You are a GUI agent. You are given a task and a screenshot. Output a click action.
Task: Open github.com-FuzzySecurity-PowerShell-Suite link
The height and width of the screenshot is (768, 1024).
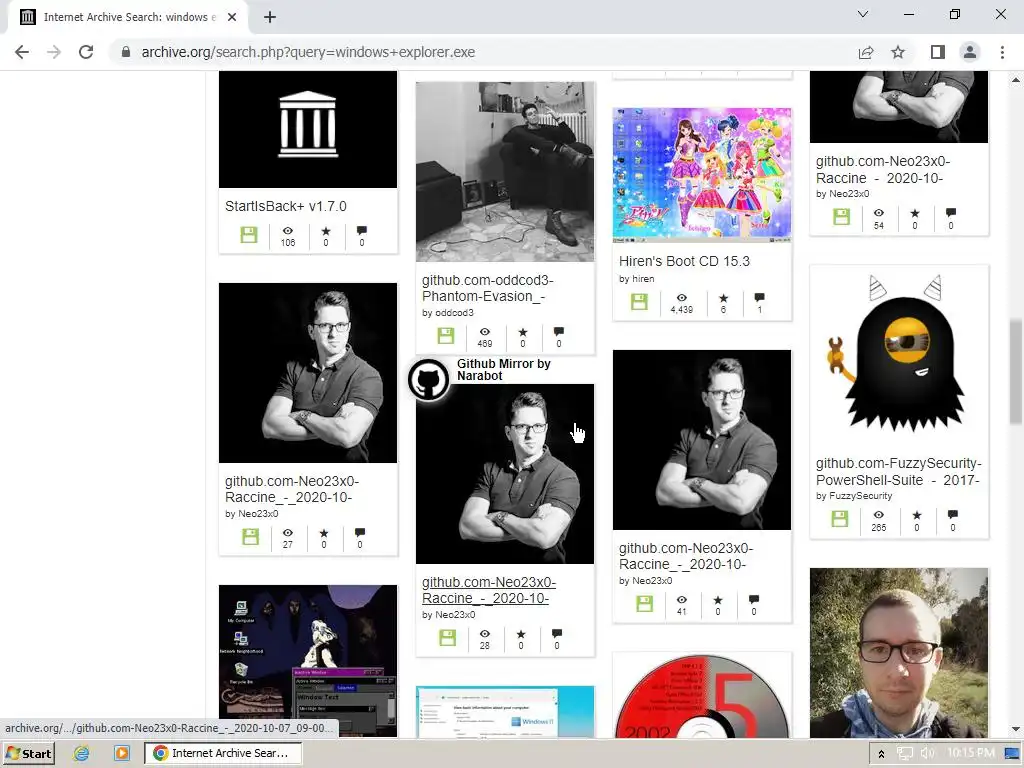(899, 472)
